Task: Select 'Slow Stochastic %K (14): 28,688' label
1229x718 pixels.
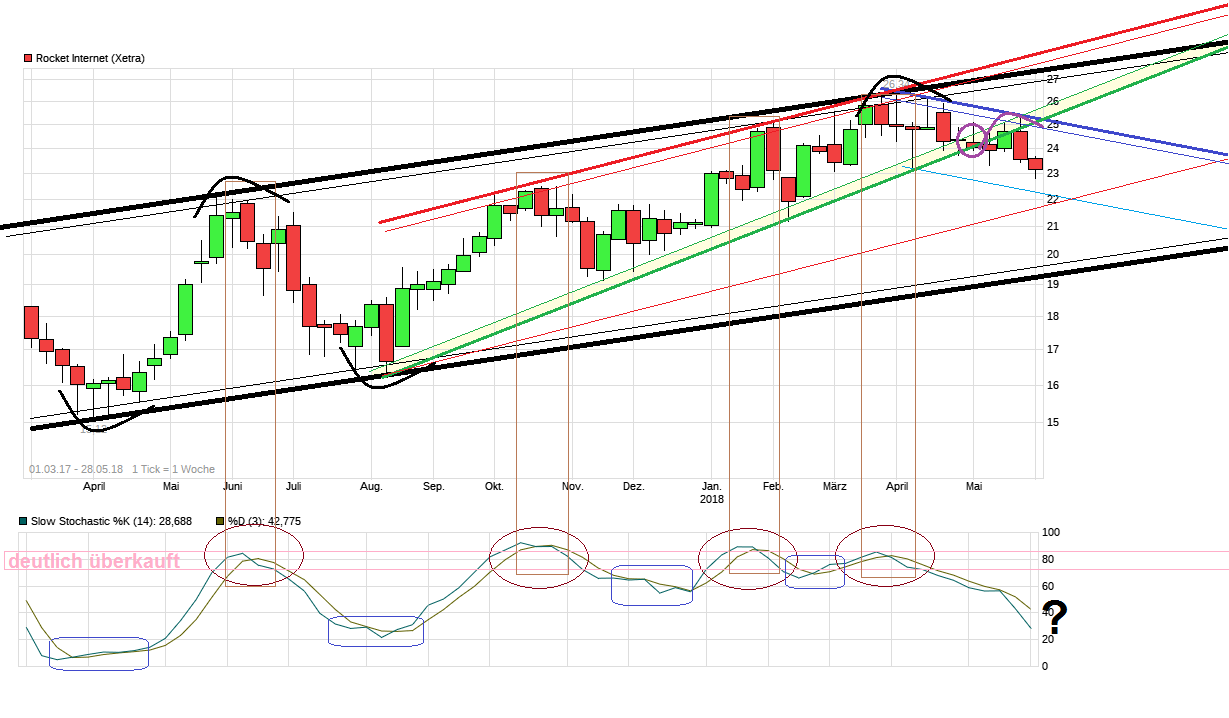Action: pyautogui.click(x=110, y=521)
